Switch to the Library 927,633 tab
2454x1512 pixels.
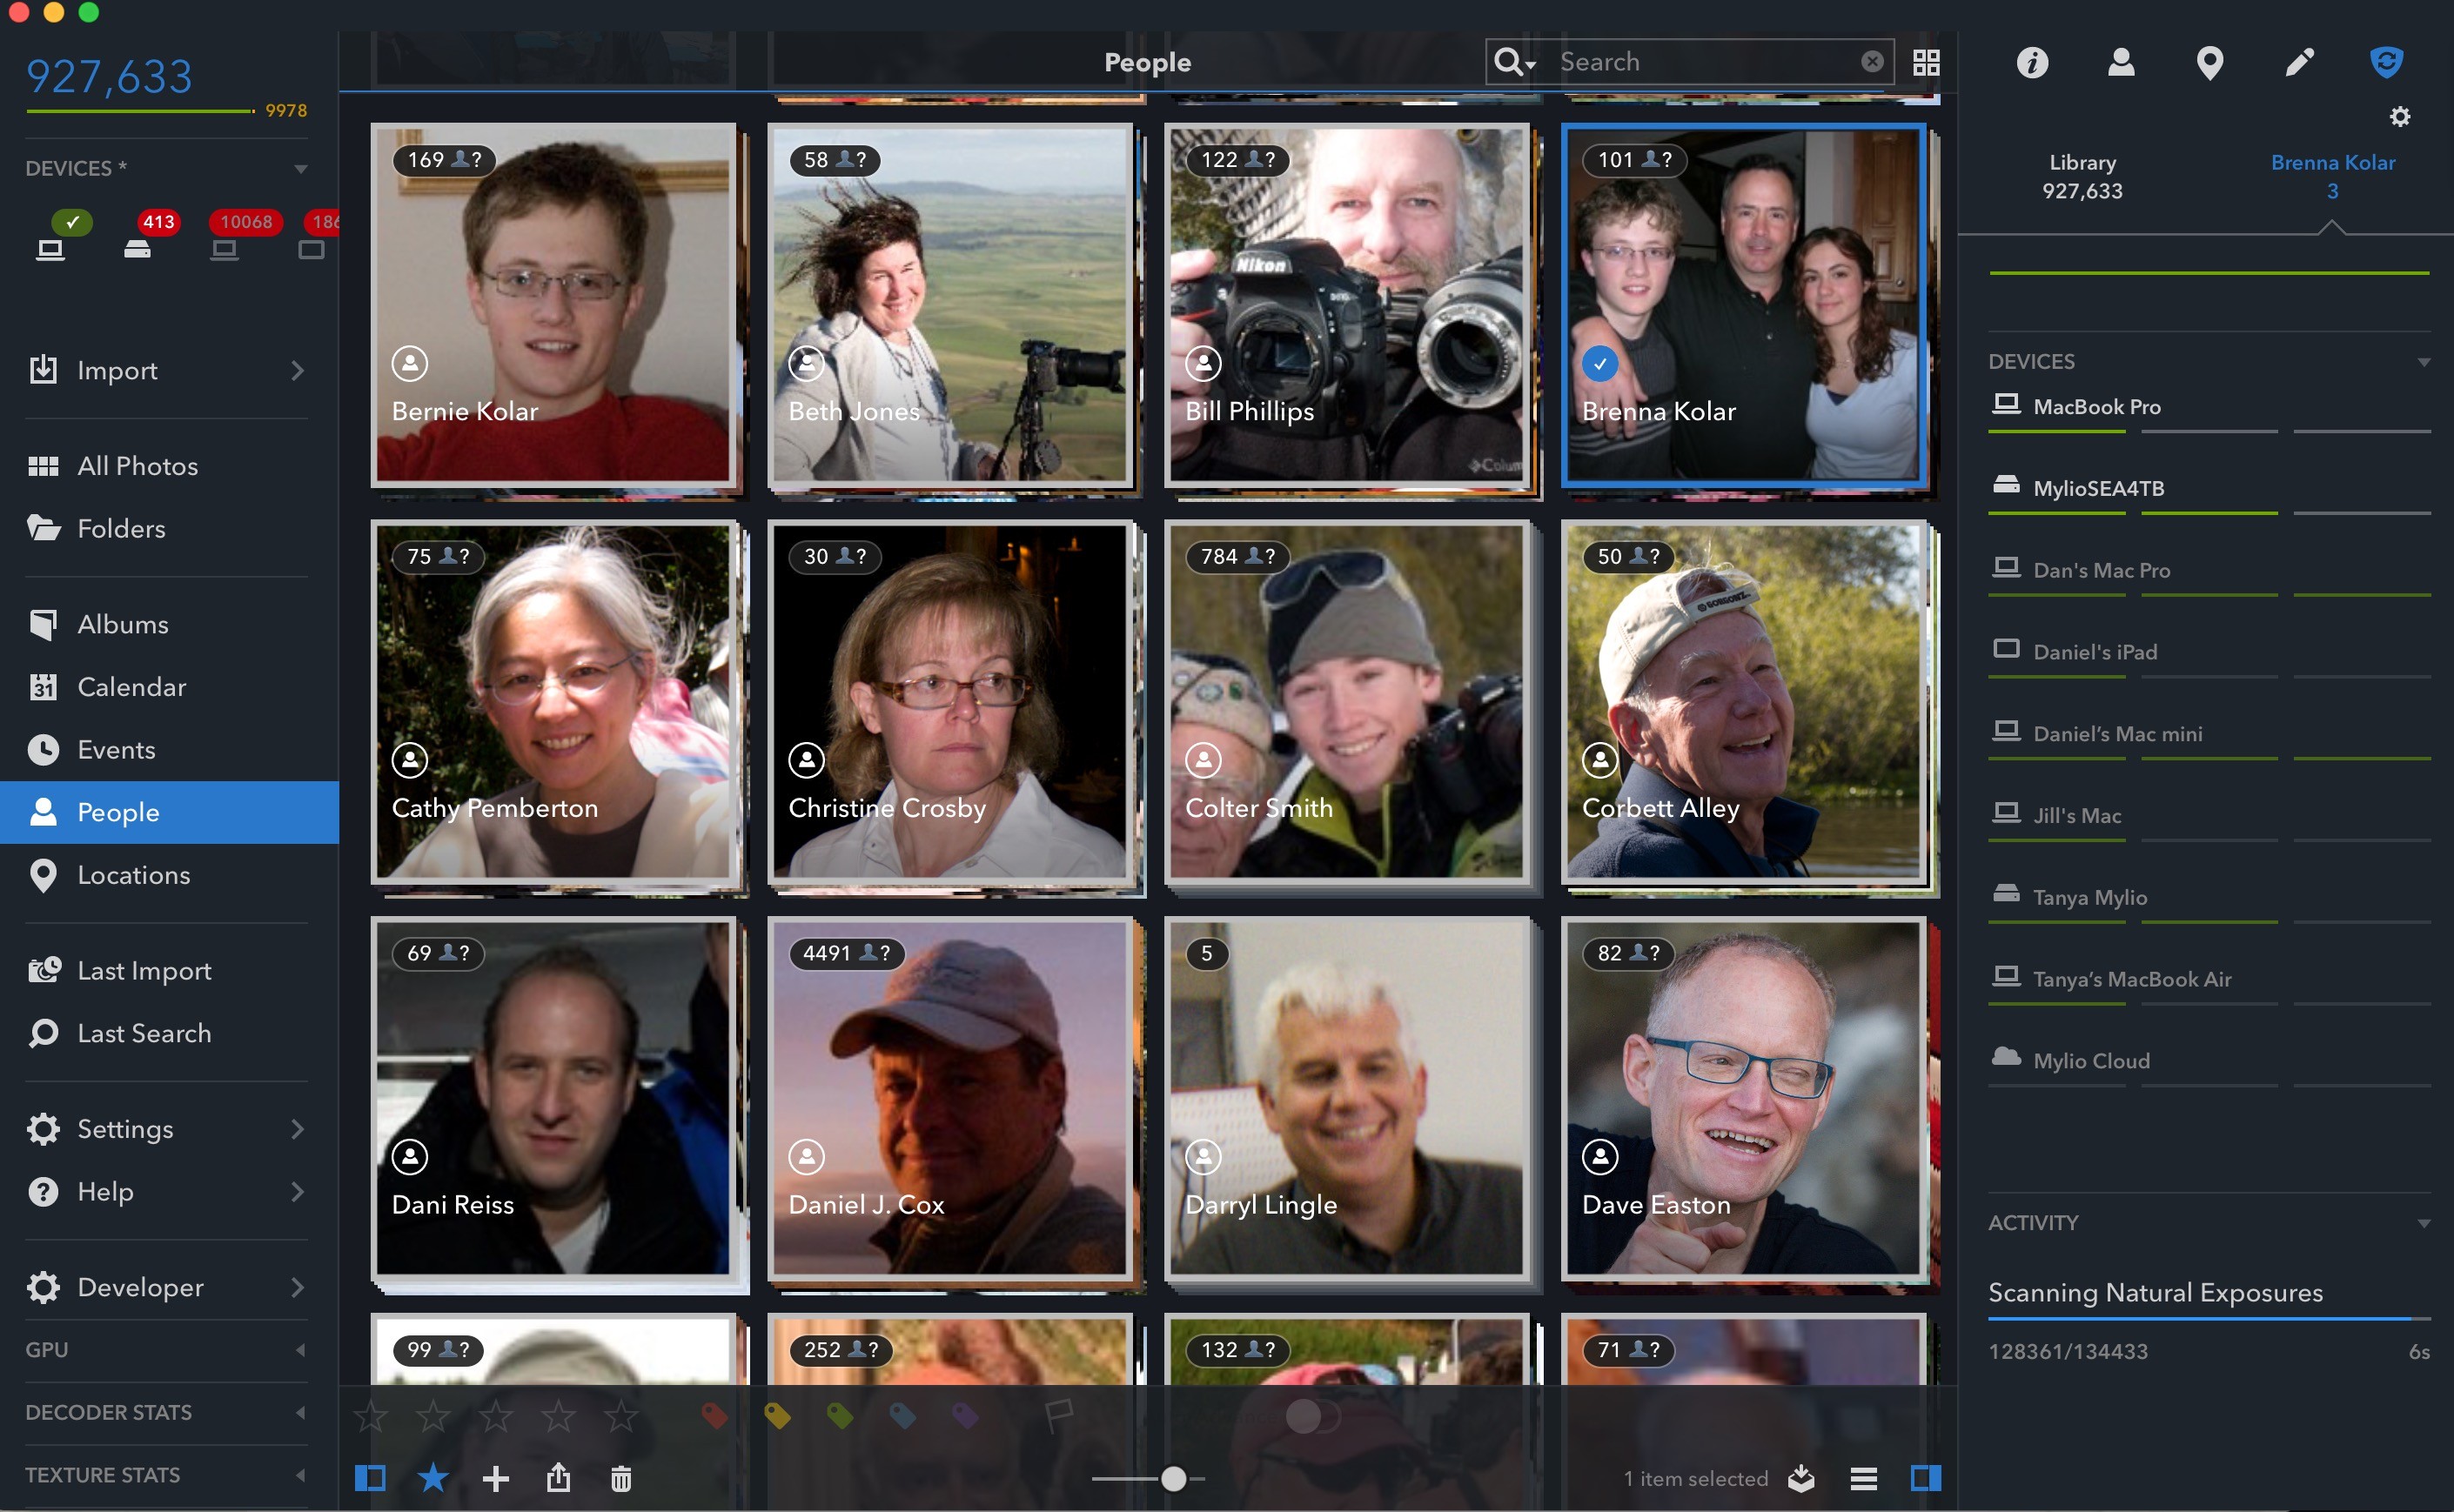point(2082,177)
